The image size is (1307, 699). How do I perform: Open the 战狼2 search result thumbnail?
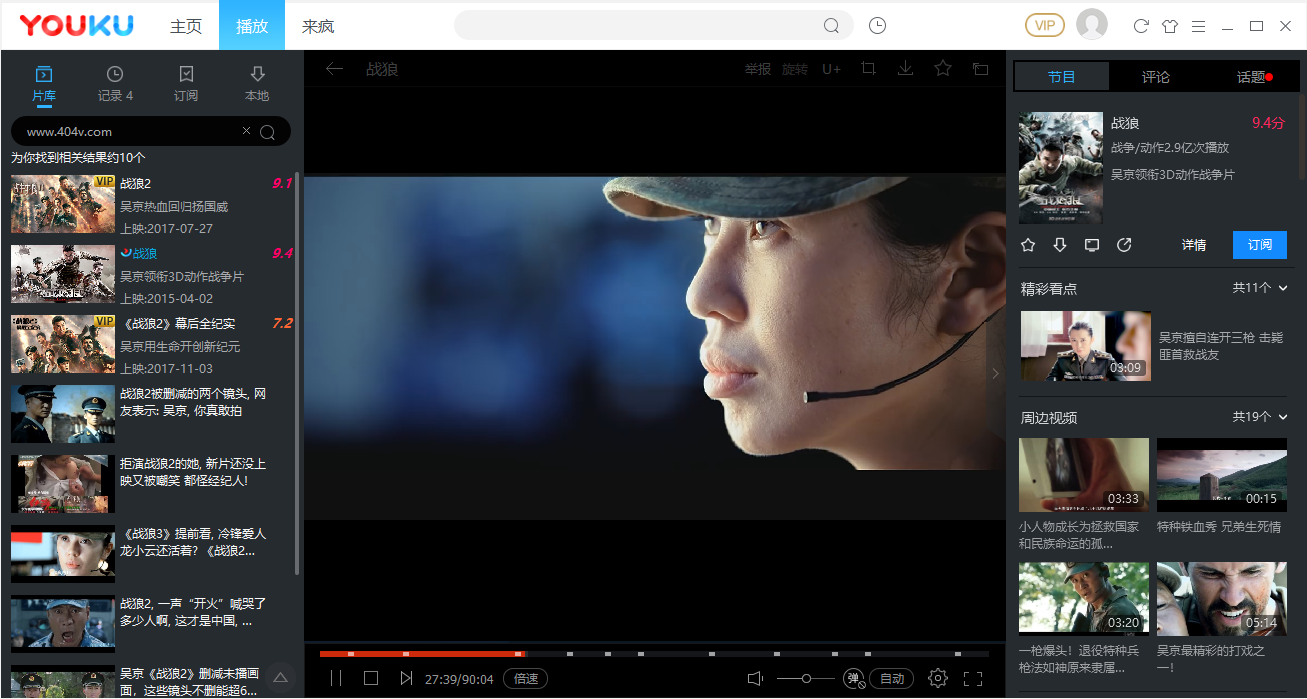point(62,204)
